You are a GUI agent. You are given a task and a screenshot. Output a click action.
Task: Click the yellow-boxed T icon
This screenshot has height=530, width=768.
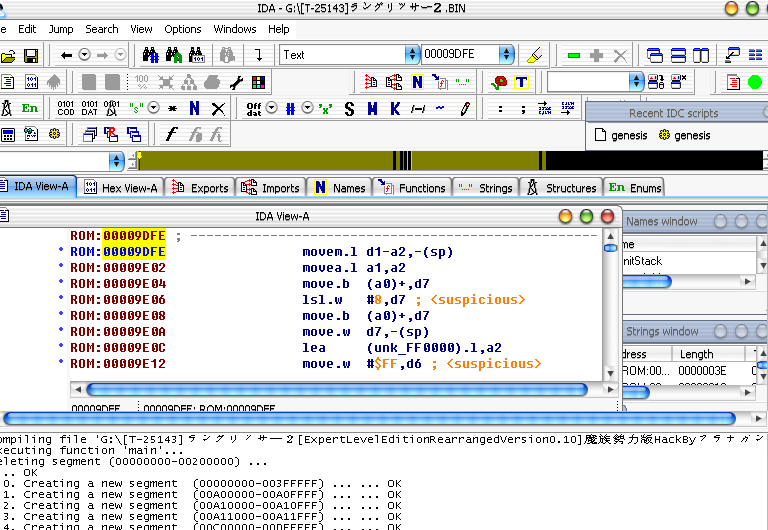(x=521, y=82)
